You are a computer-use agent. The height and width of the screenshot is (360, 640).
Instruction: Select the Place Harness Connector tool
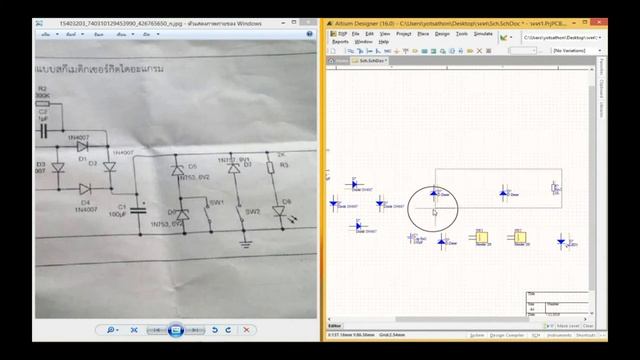(452, 51)
